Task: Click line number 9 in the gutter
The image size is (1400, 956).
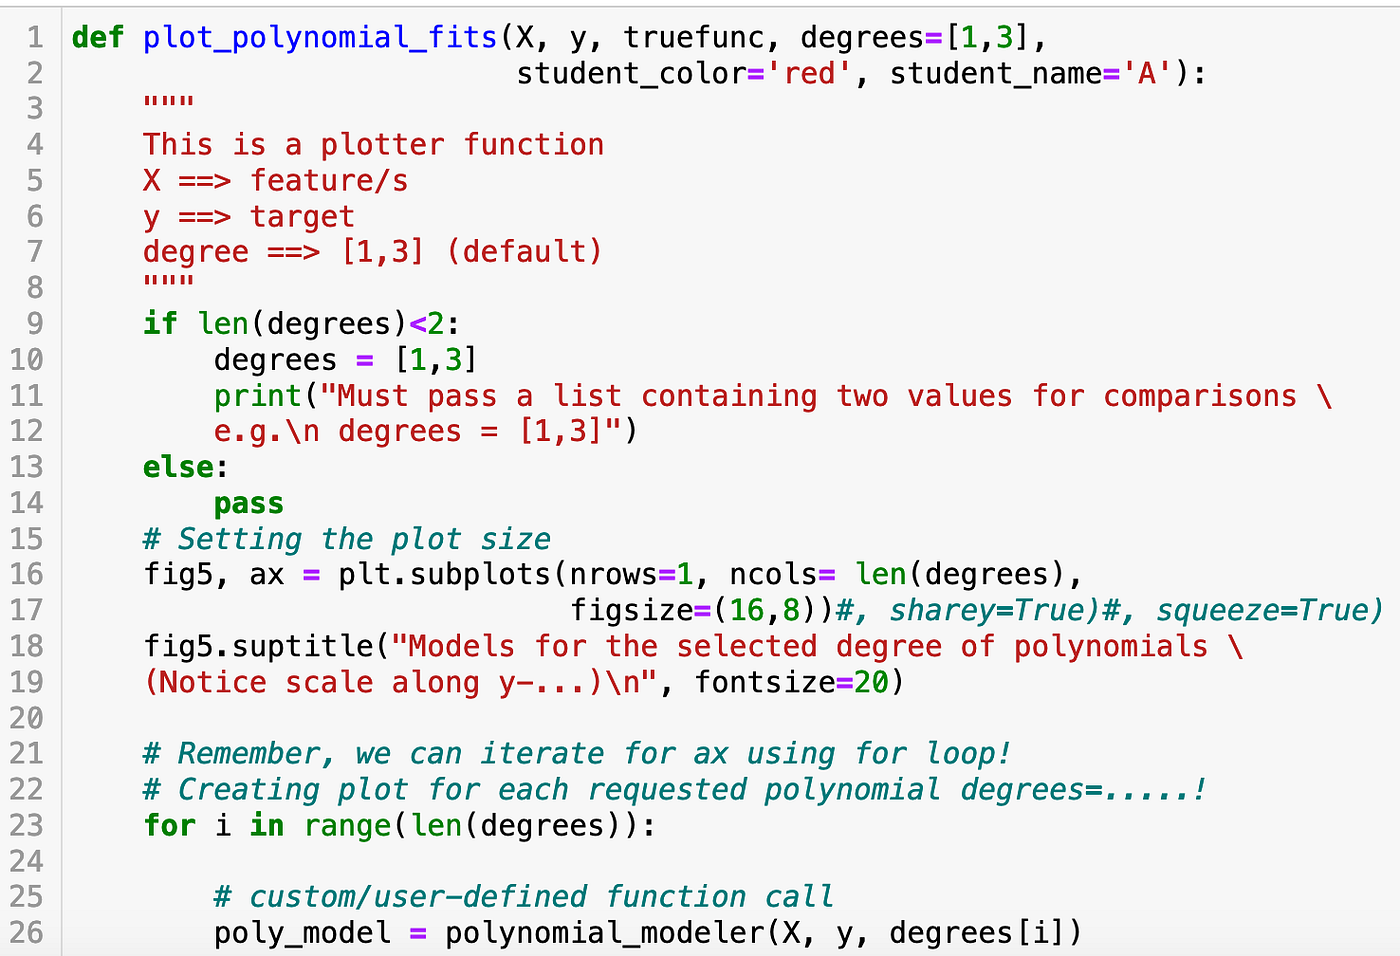Action: pyautogui.click(x=34, y=323)
